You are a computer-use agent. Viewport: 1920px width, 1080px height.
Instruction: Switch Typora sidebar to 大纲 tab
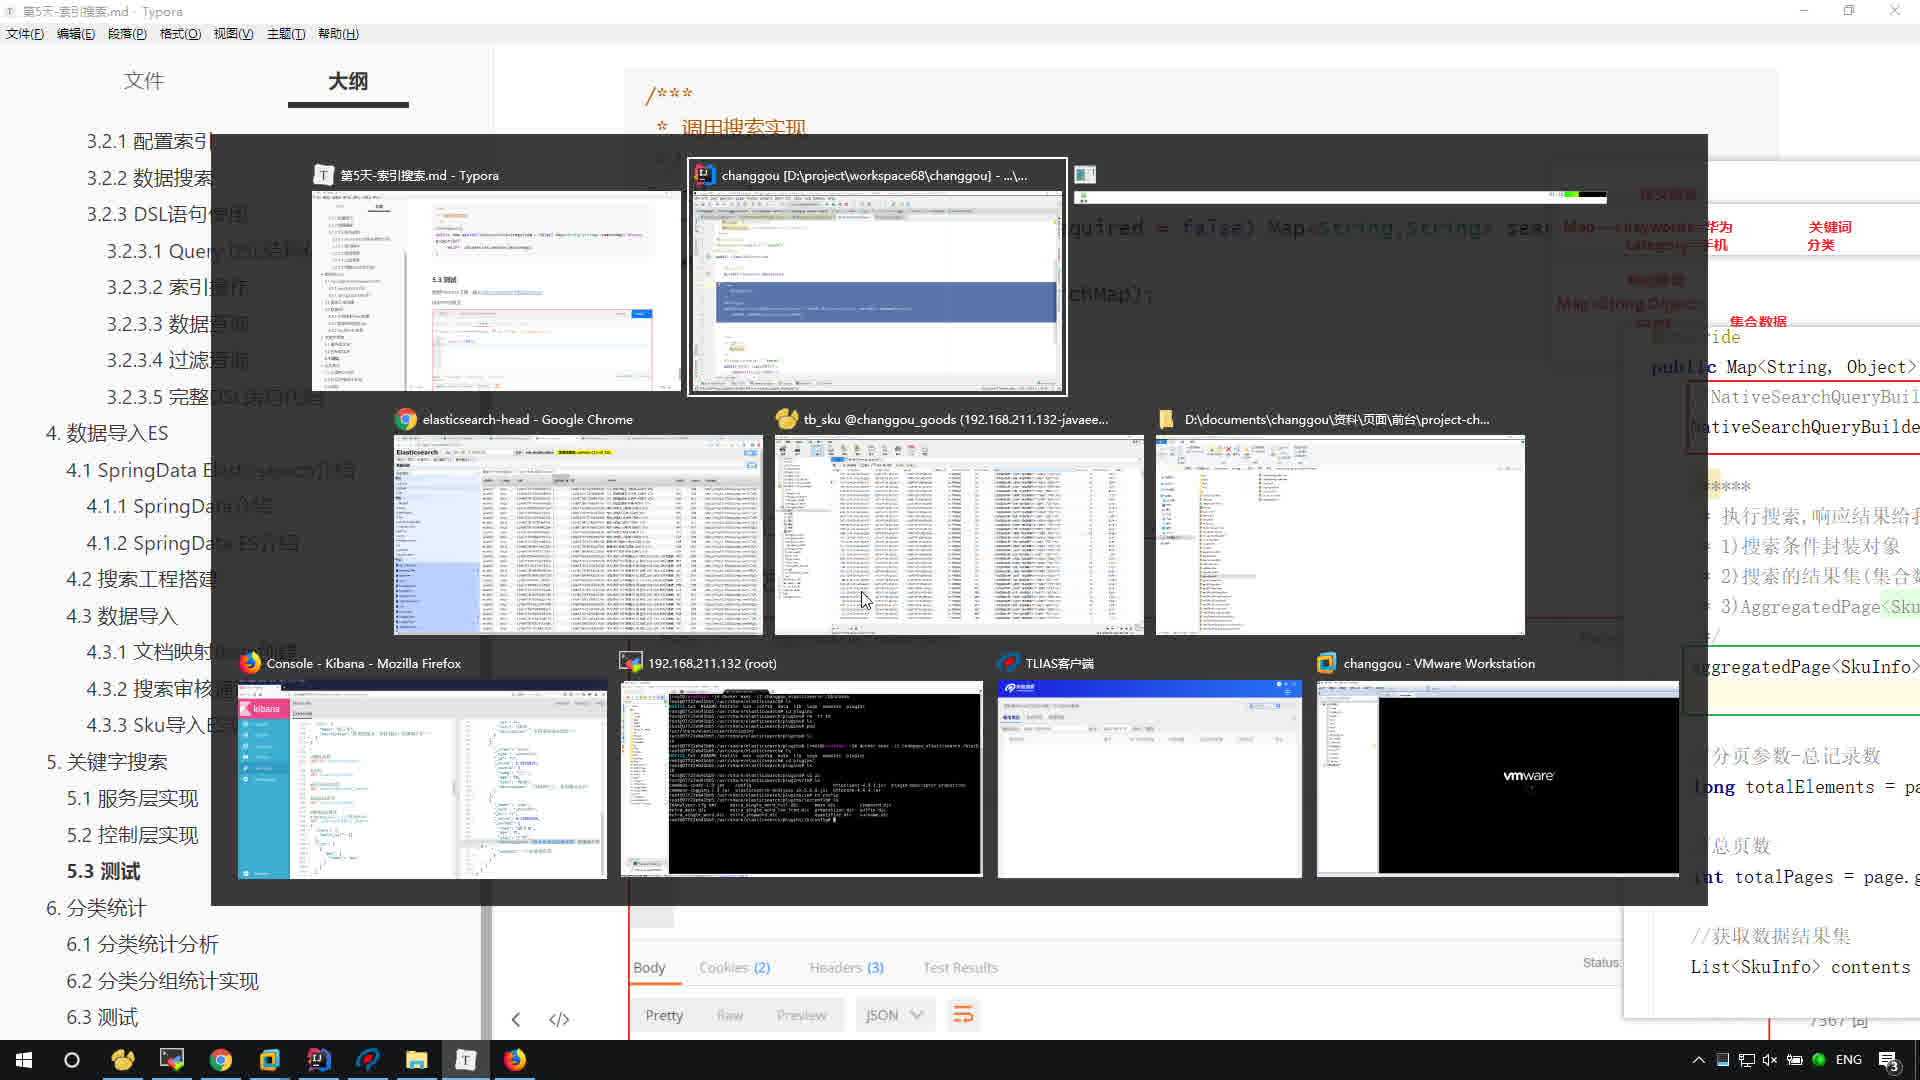(x=348, y=81)
